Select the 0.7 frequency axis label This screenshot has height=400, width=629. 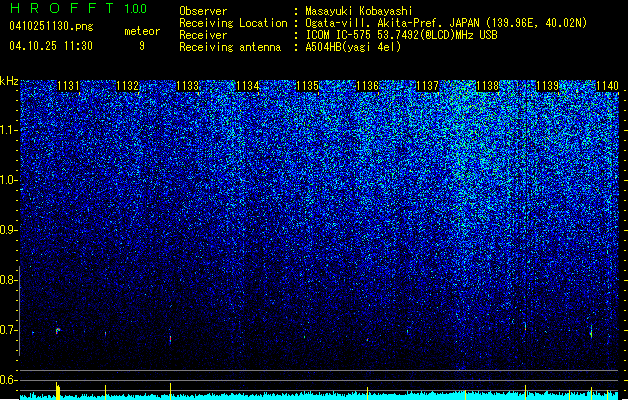tap(7, 330)
